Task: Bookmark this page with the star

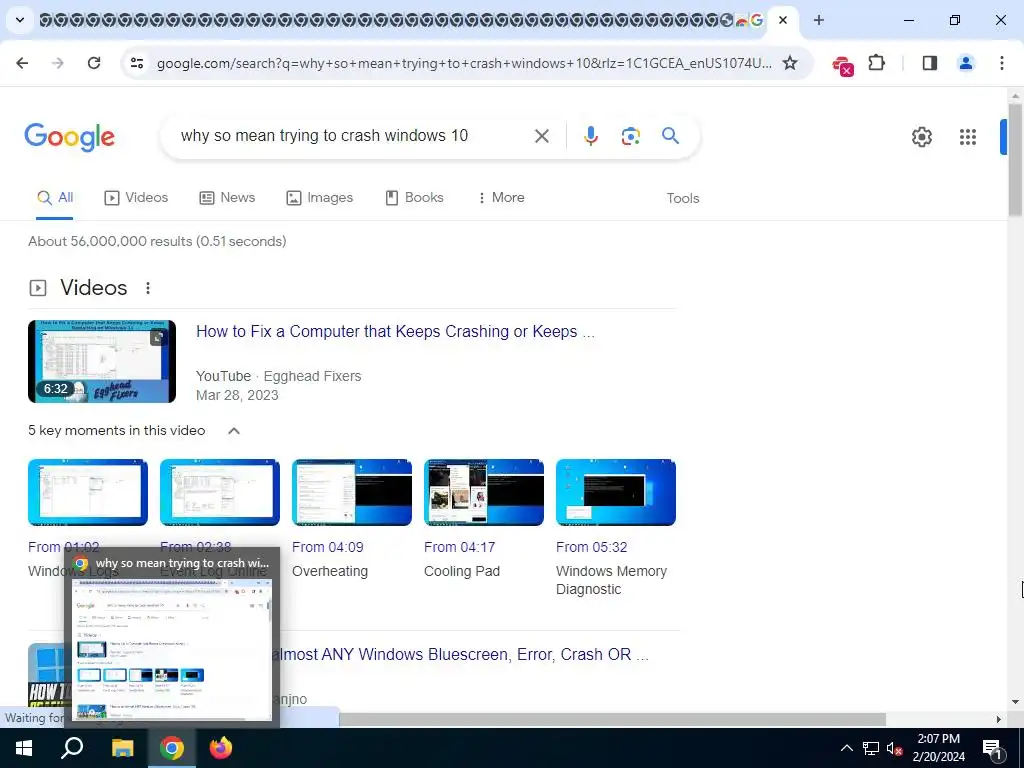Action: point(790,63)
